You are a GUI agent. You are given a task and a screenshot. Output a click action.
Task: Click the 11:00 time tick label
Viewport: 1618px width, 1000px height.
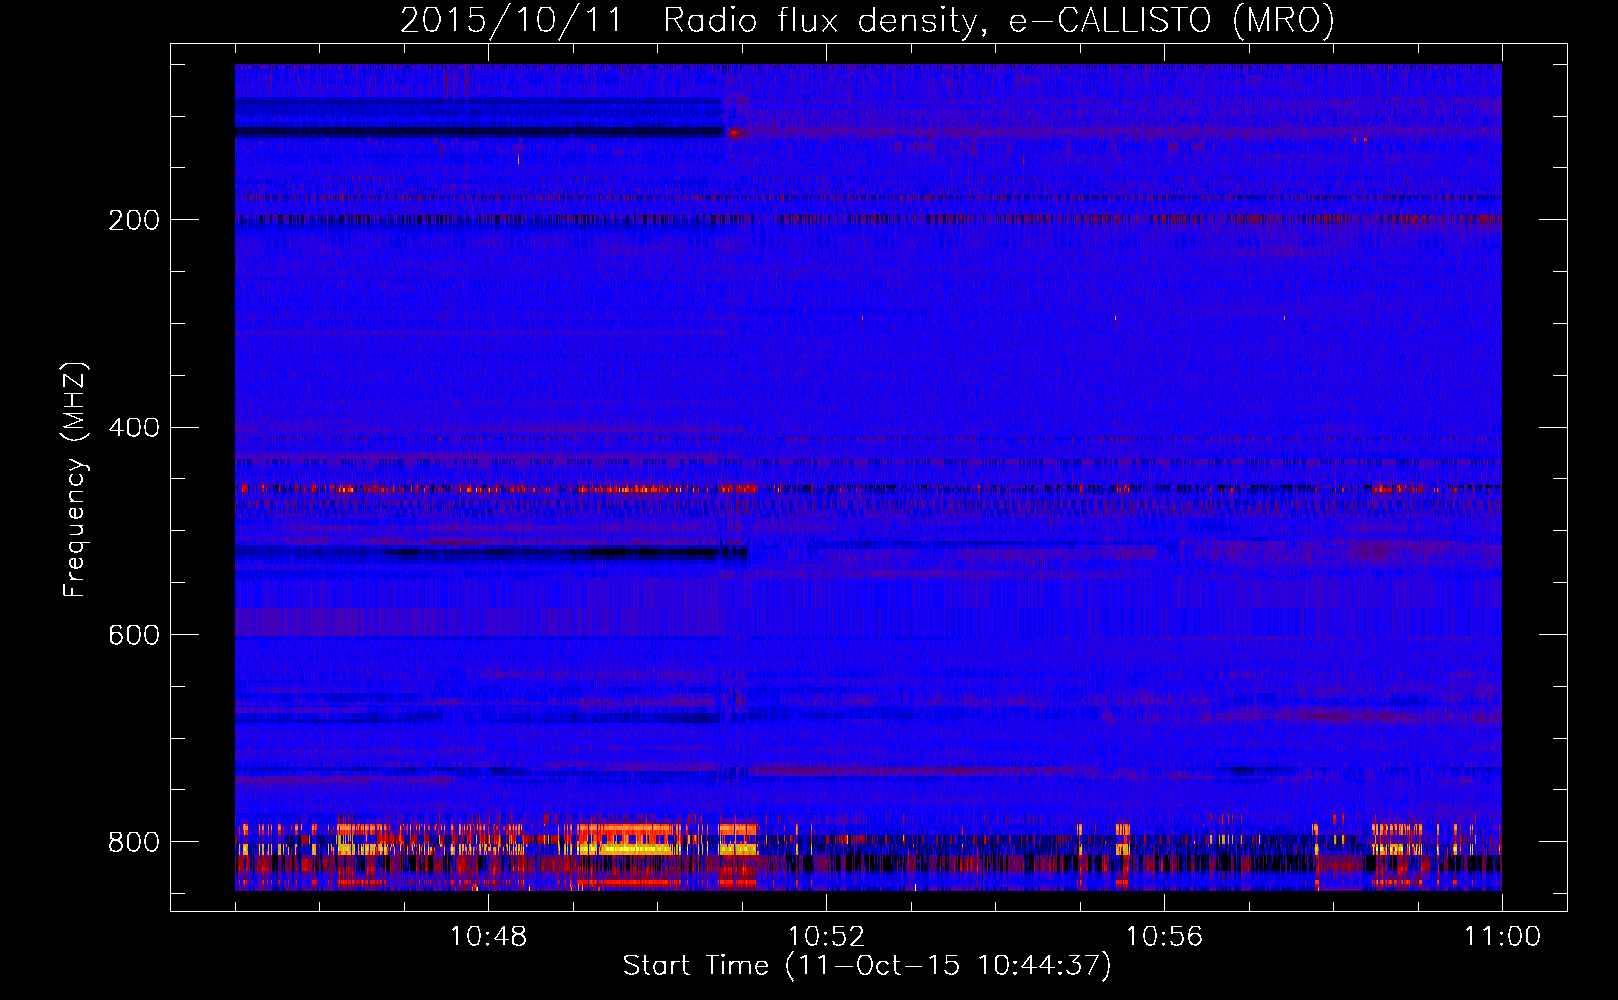click(1502, 937)
